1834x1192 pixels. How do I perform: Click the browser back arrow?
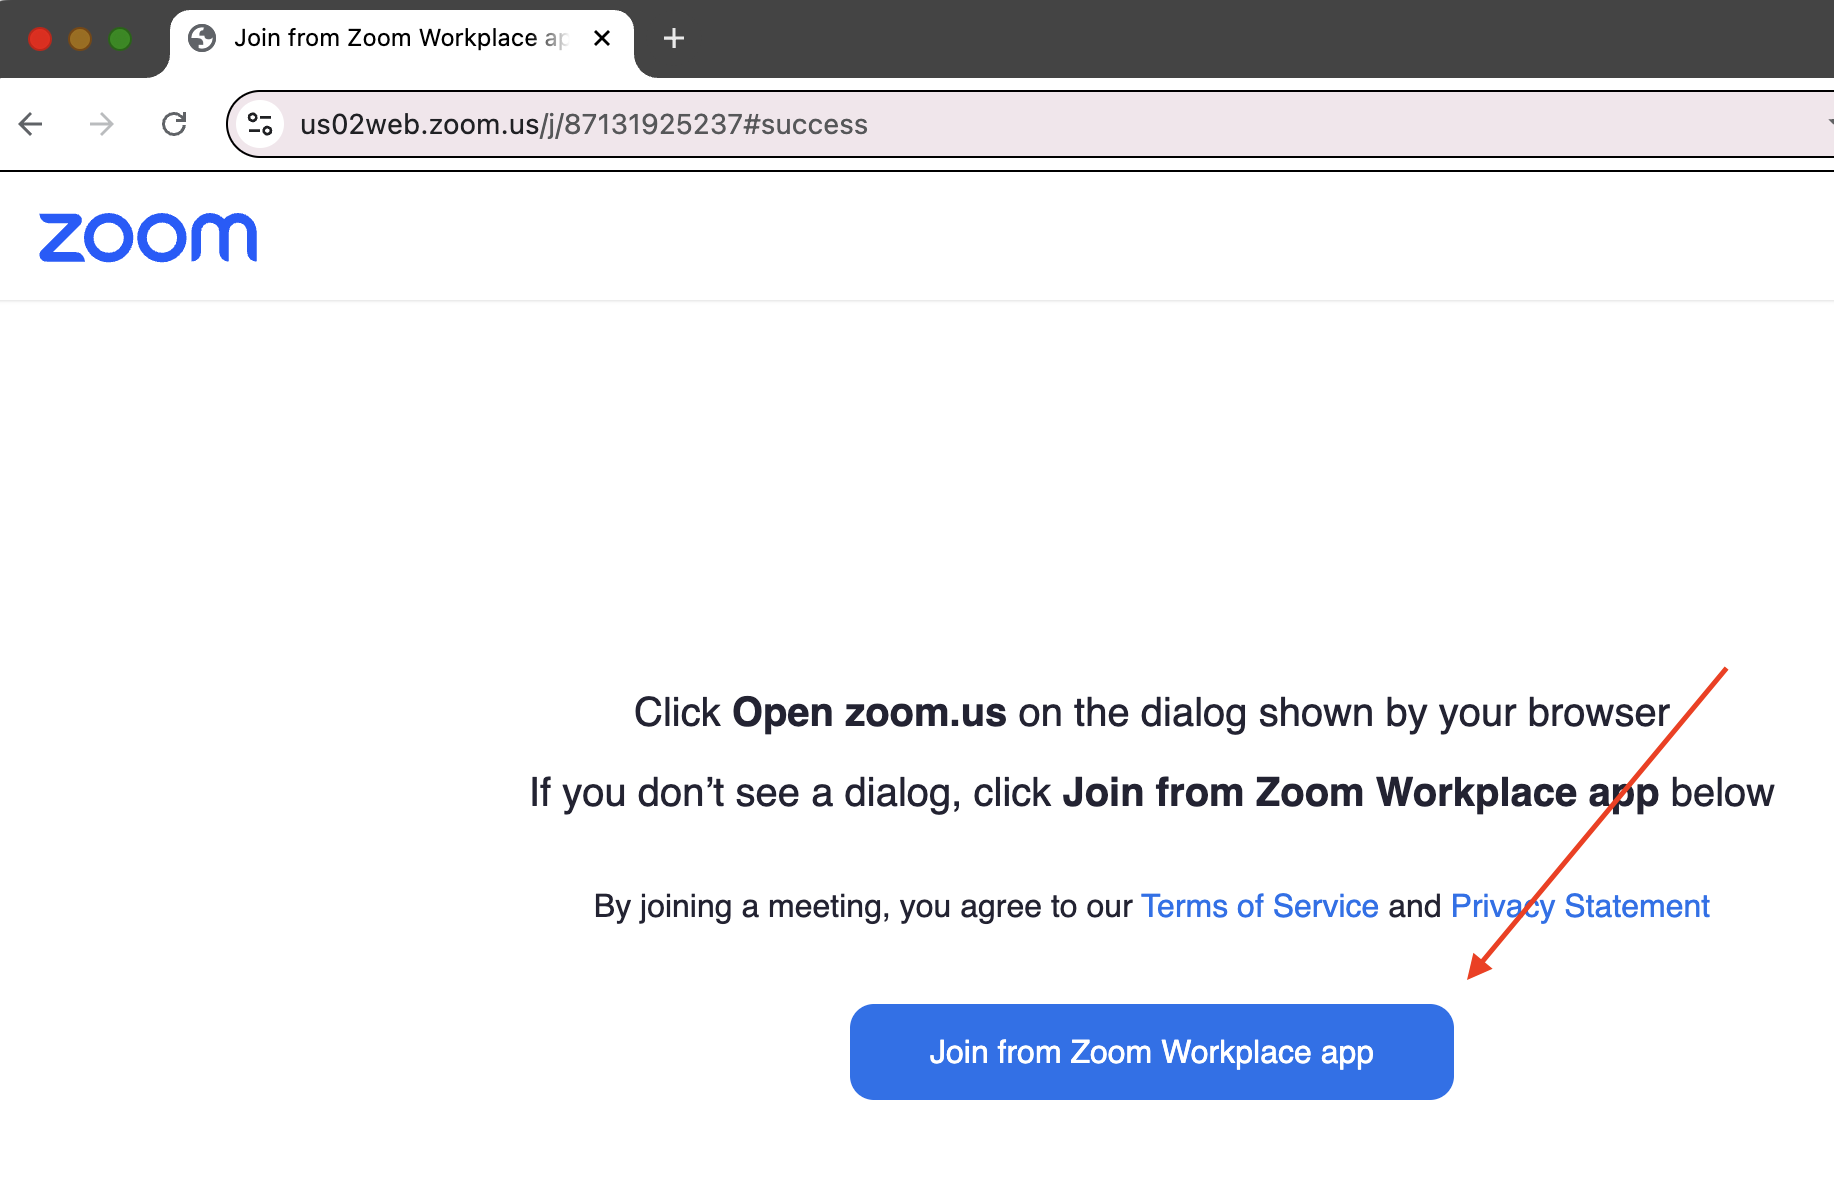point(31,124)
